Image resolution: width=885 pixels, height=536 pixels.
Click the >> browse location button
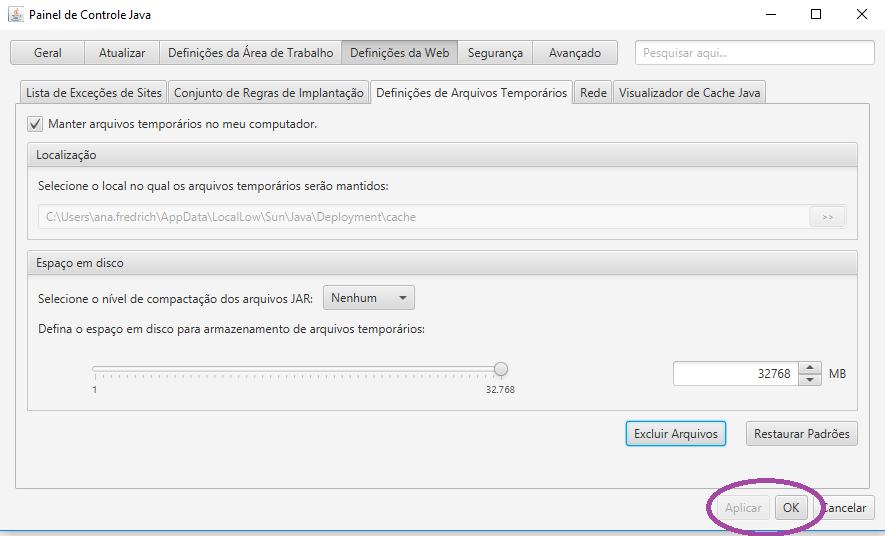[x=827, y=217]
